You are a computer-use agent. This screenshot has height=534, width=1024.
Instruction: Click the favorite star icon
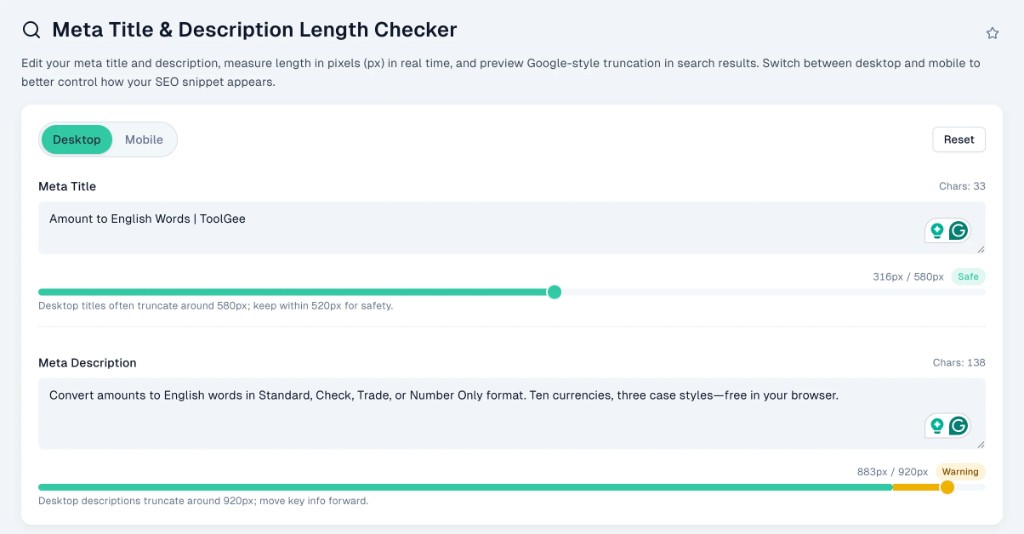(992, 33)
